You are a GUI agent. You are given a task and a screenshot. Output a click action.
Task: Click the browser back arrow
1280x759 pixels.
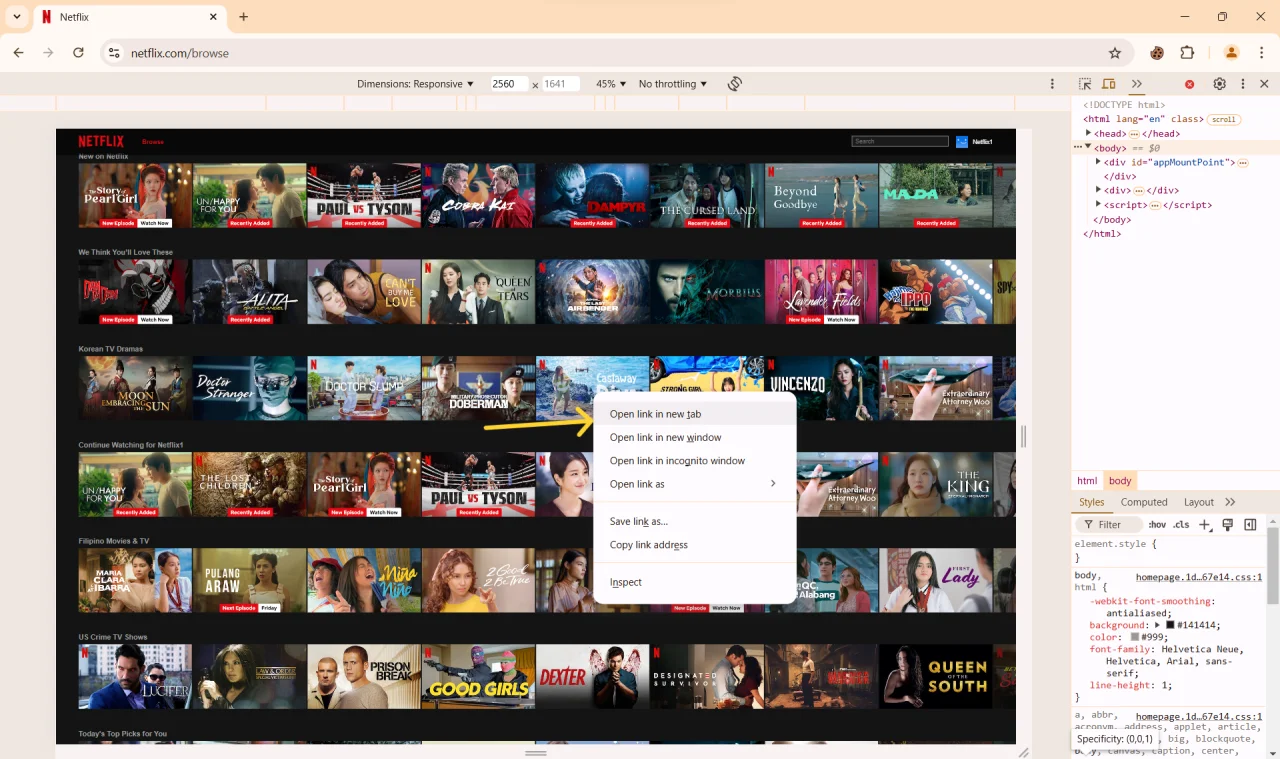click(x=18, y=52)
